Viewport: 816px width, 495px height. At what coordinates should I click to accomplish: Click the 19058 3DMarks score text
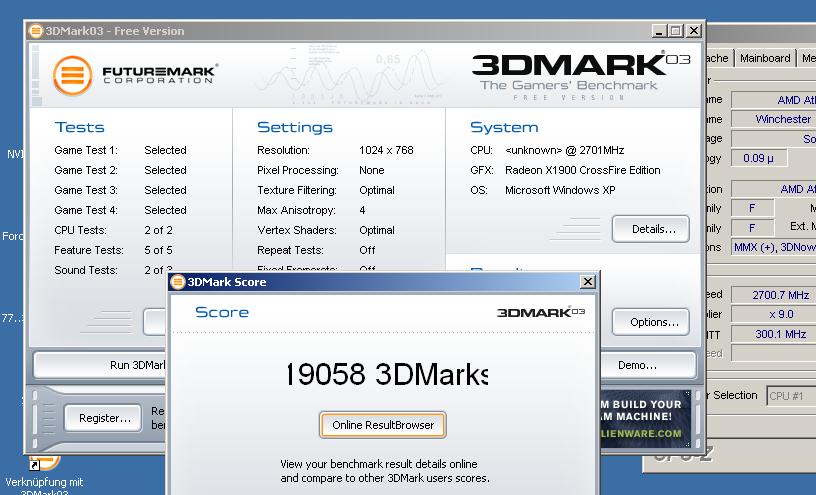point(387,374)
